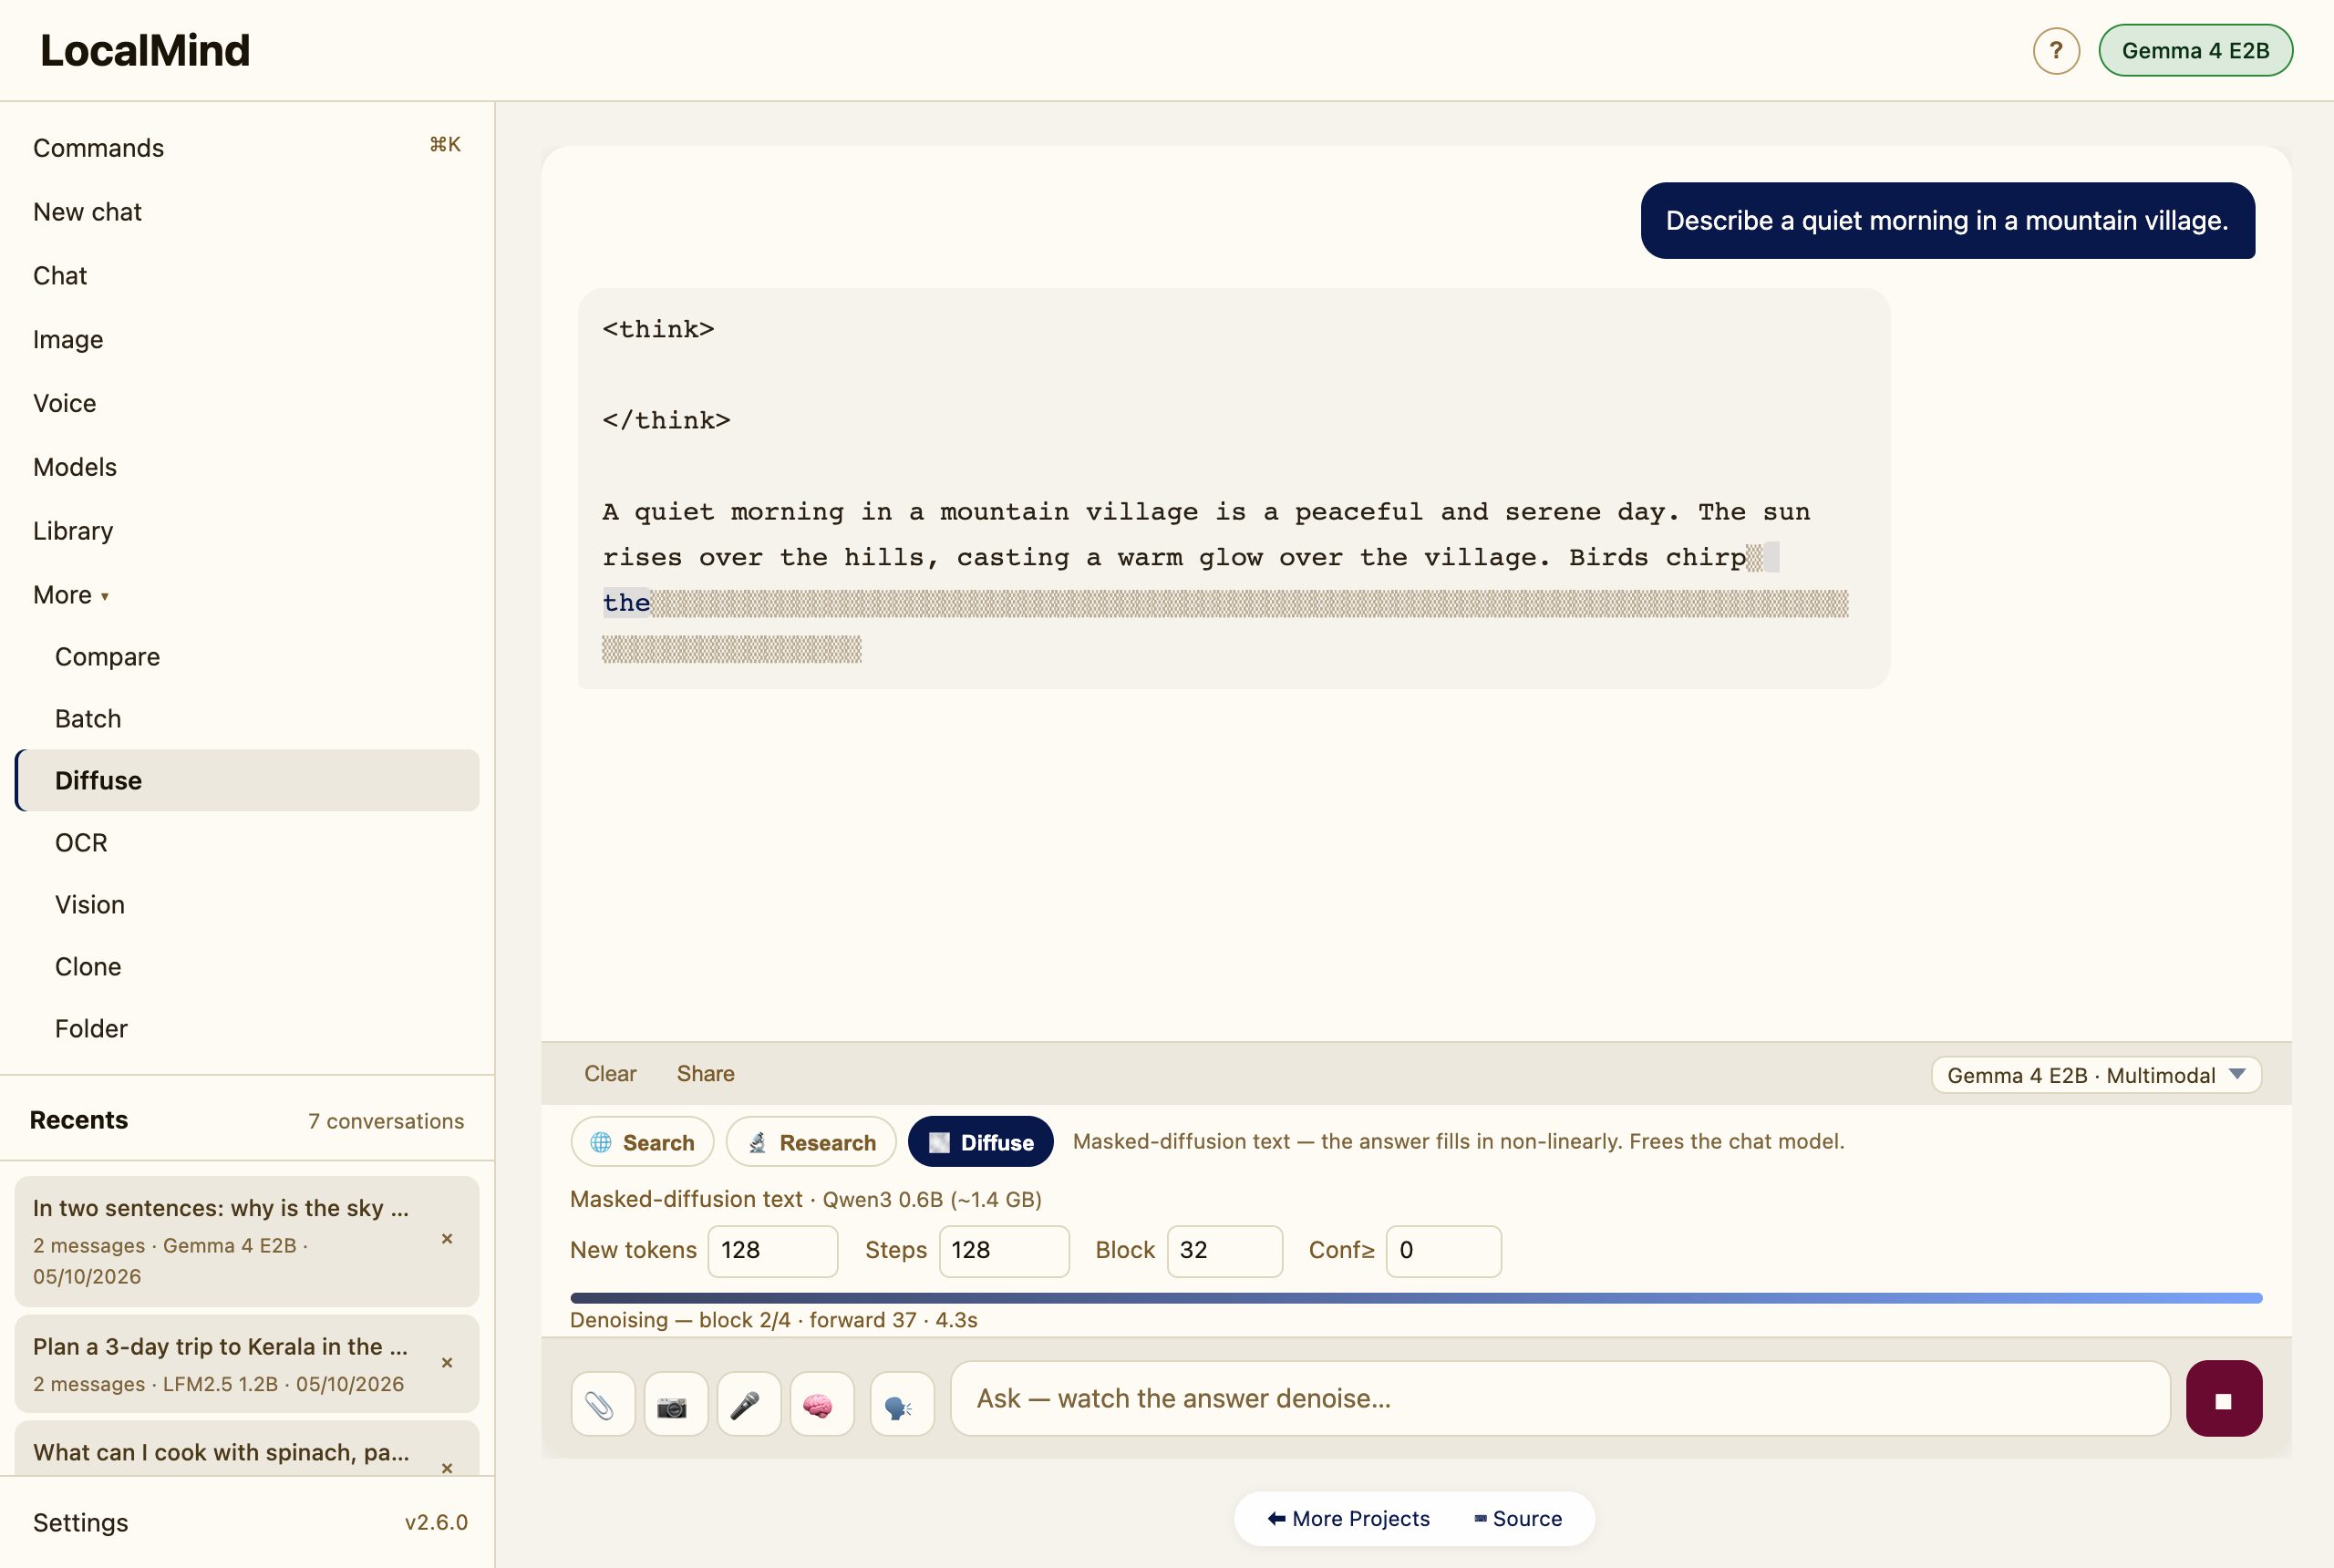The width and height of the screenshot is (2334, 1568).
Task: Toggle the Search mode chip
Action: pyautogui.click(x=642, y=1142)
